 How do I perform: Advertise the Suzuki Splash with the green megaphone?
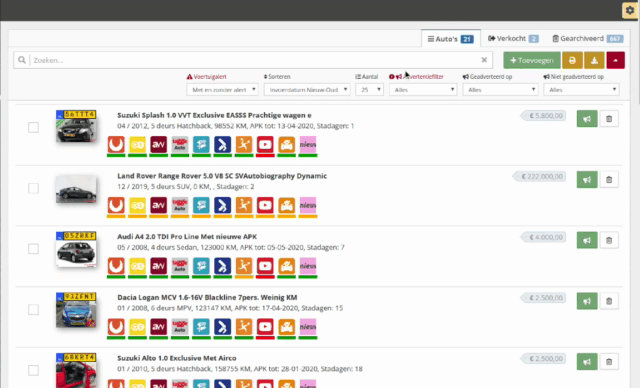tap(587, 119)
